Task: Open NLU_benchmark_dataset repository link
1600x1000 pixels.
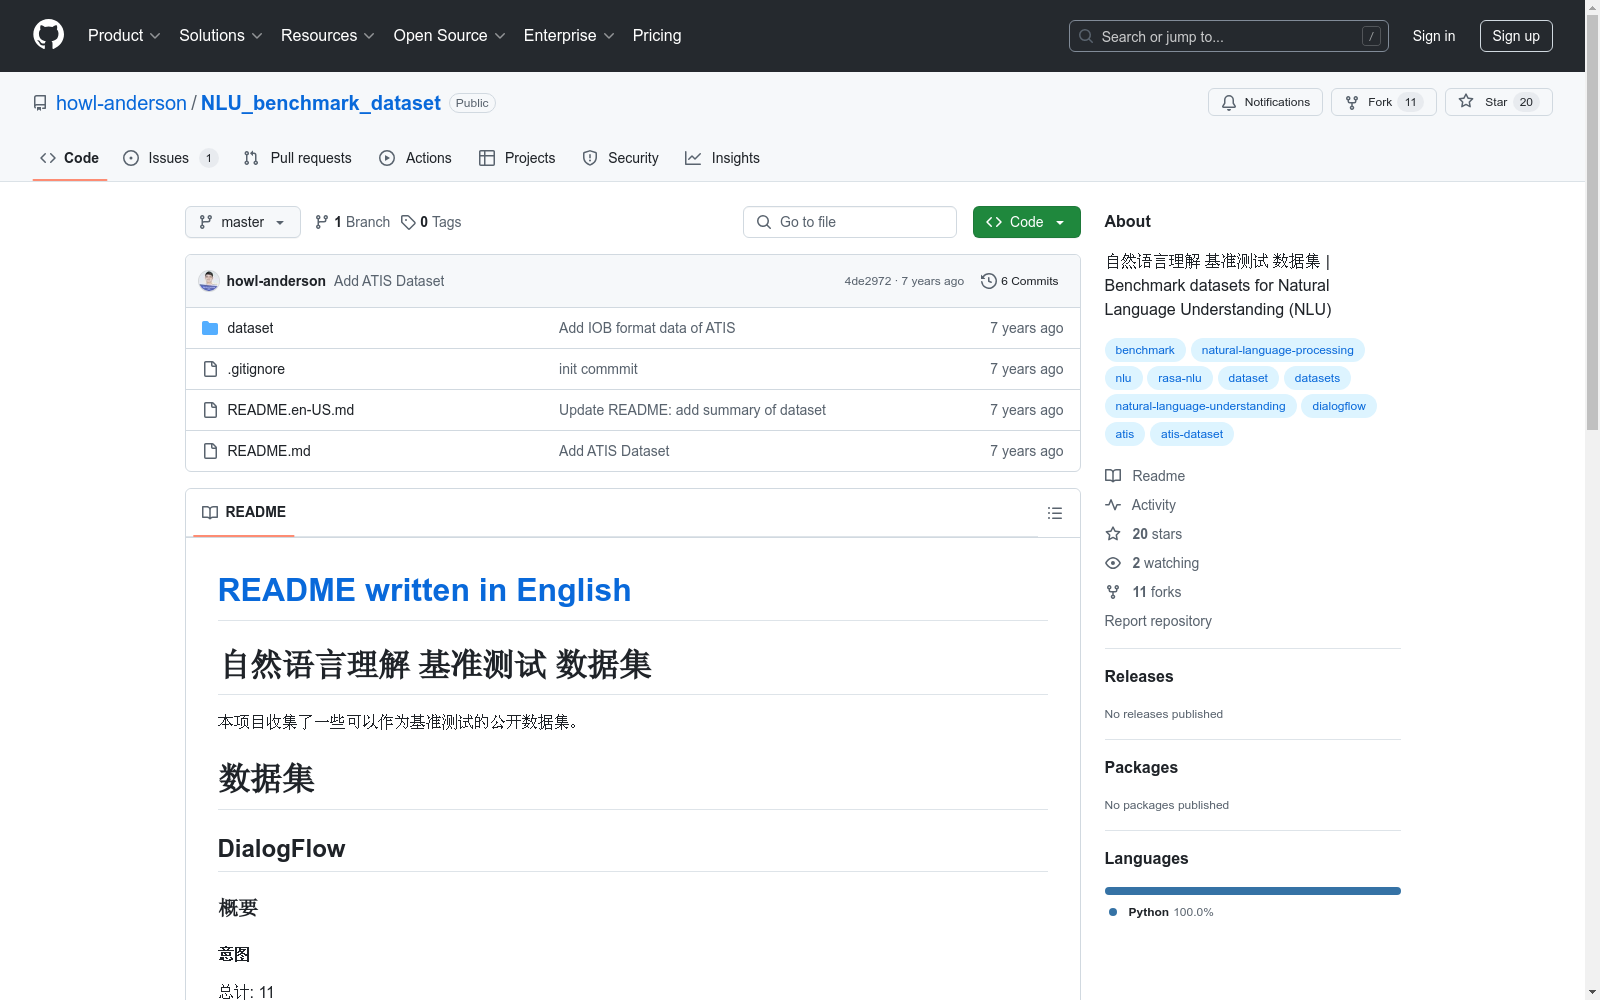Action: [x=321, y=103]
